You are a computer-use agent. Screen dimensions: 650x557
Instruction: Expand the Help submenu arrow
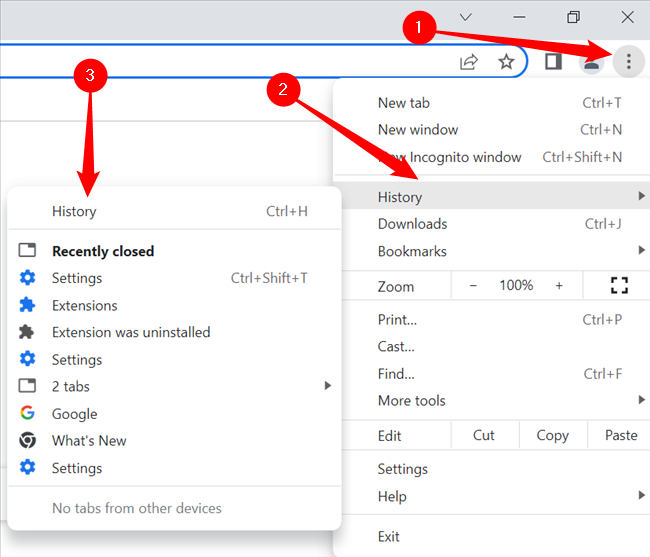641,495
